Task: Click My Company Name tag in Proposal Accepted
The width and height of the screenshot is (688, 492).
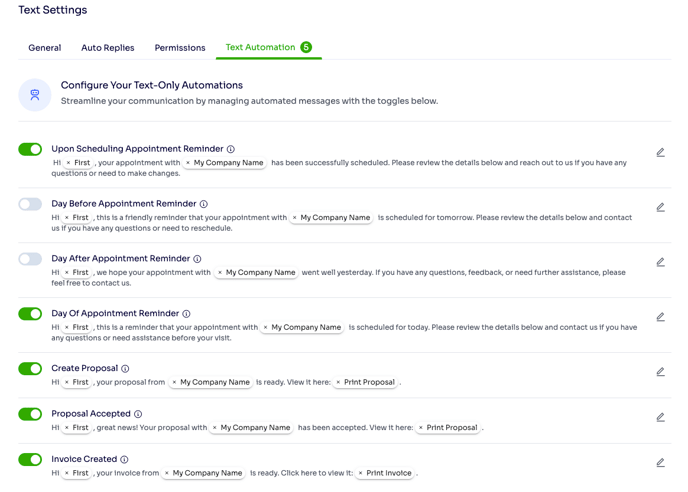Action: pyautogui.click(x=255, y=428)
